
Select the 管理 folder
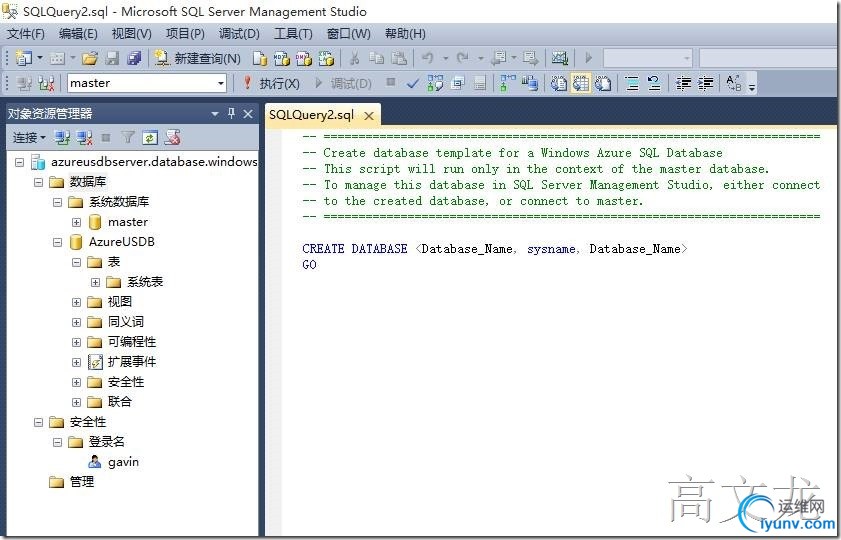click(82, 482)
